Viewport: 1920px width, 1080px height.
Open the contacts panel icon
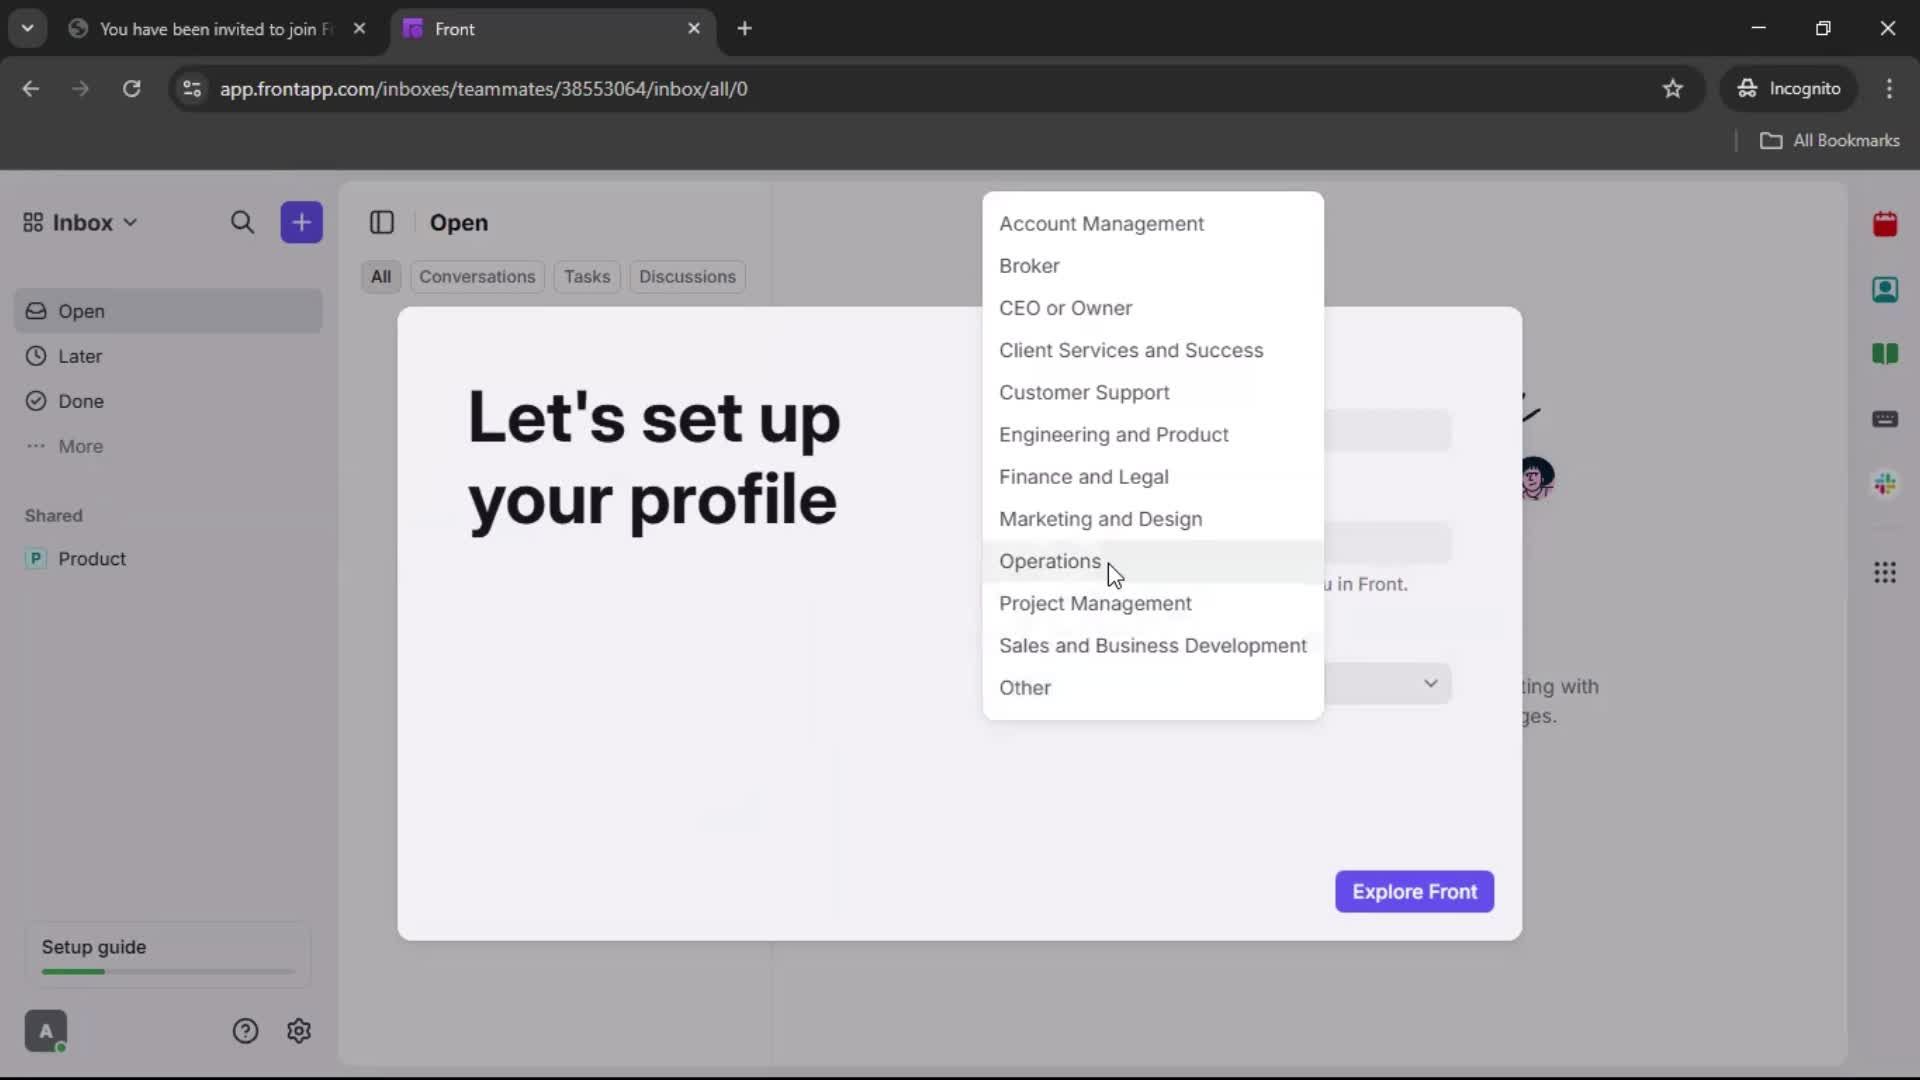click(x=1886, y=289)
